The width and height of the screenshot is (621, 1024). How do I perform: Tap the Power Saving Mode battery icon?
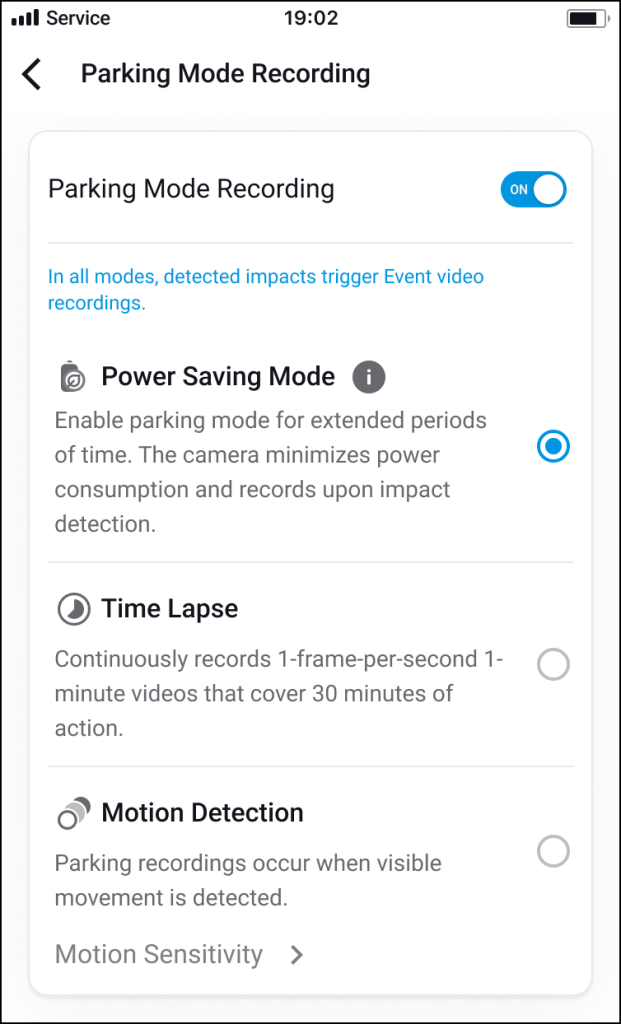tap(72, 377)
